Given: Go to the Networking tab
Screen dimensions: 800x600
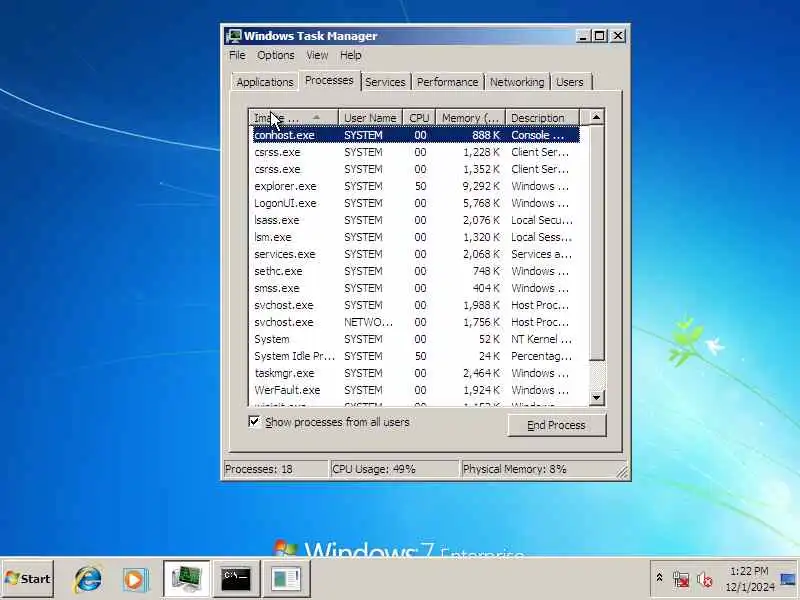Looking at the screenshot, I should click(517, 82).
